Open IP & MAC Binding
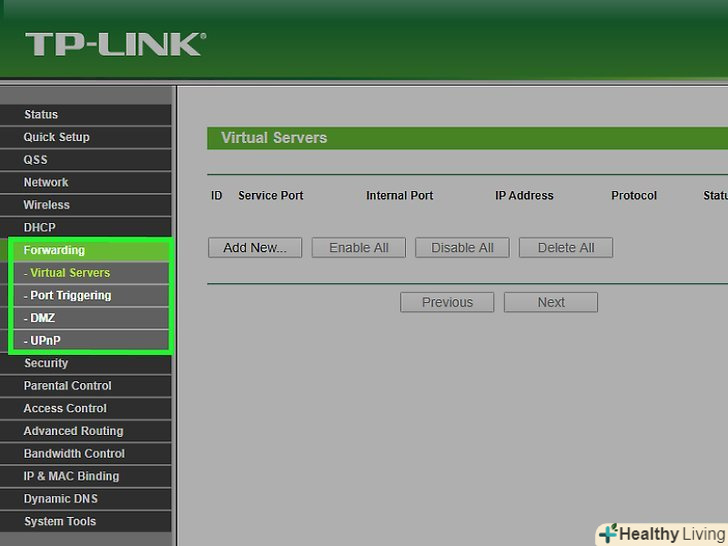 [x=85, y=476]
